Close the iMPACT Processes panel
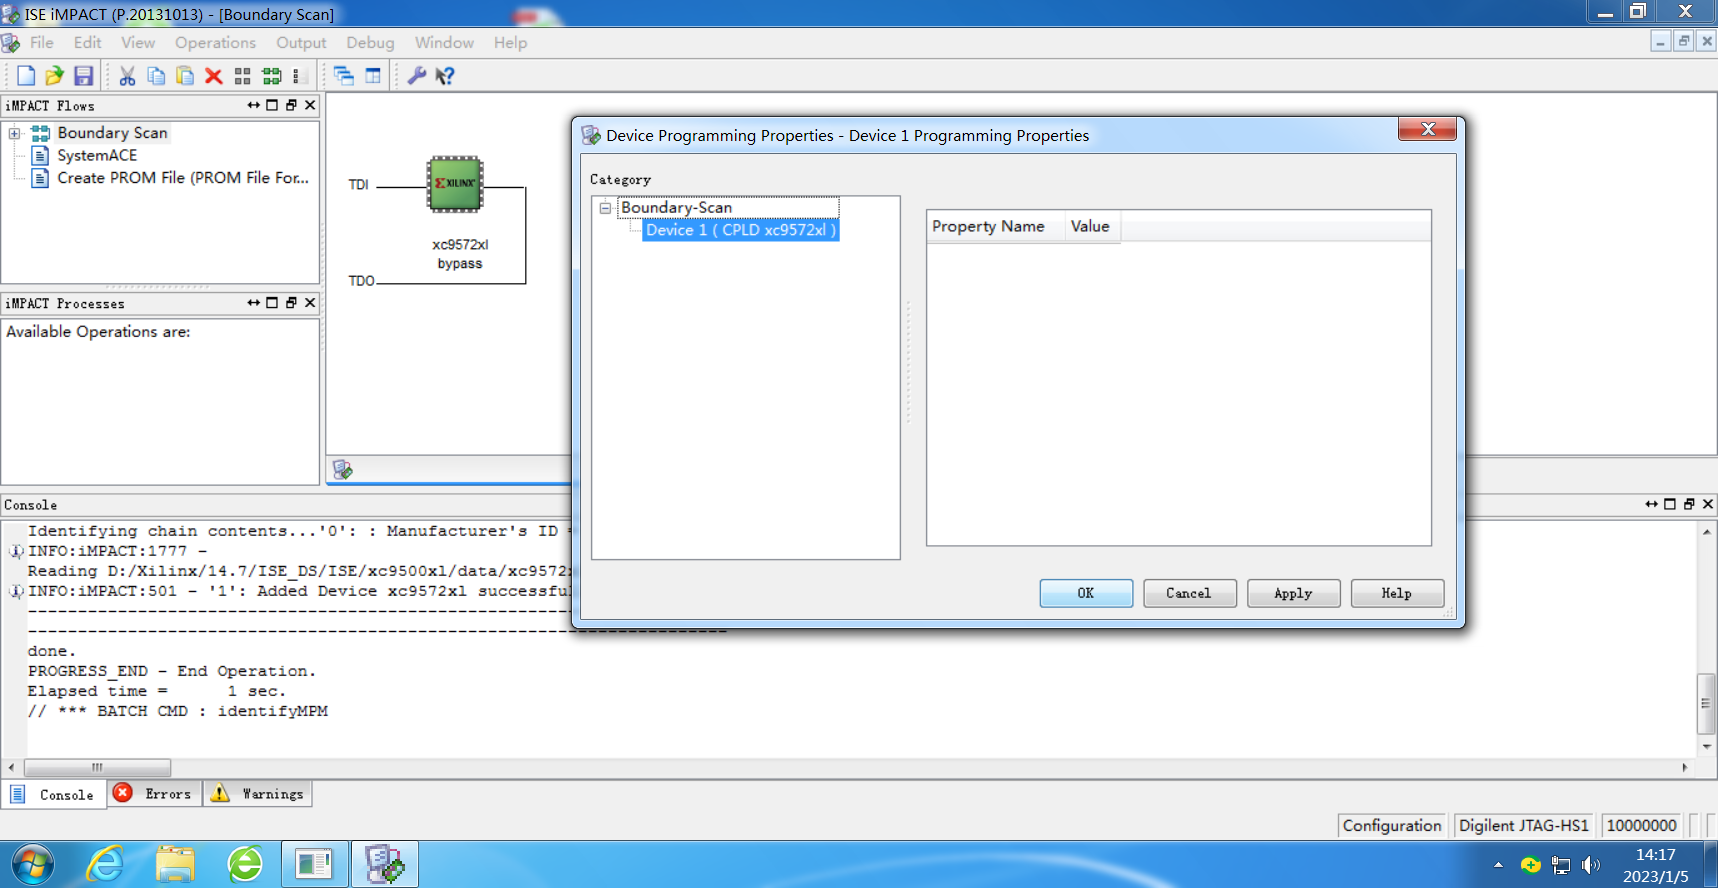Screen dimensions: 1718x888 (x=310, y=303)
